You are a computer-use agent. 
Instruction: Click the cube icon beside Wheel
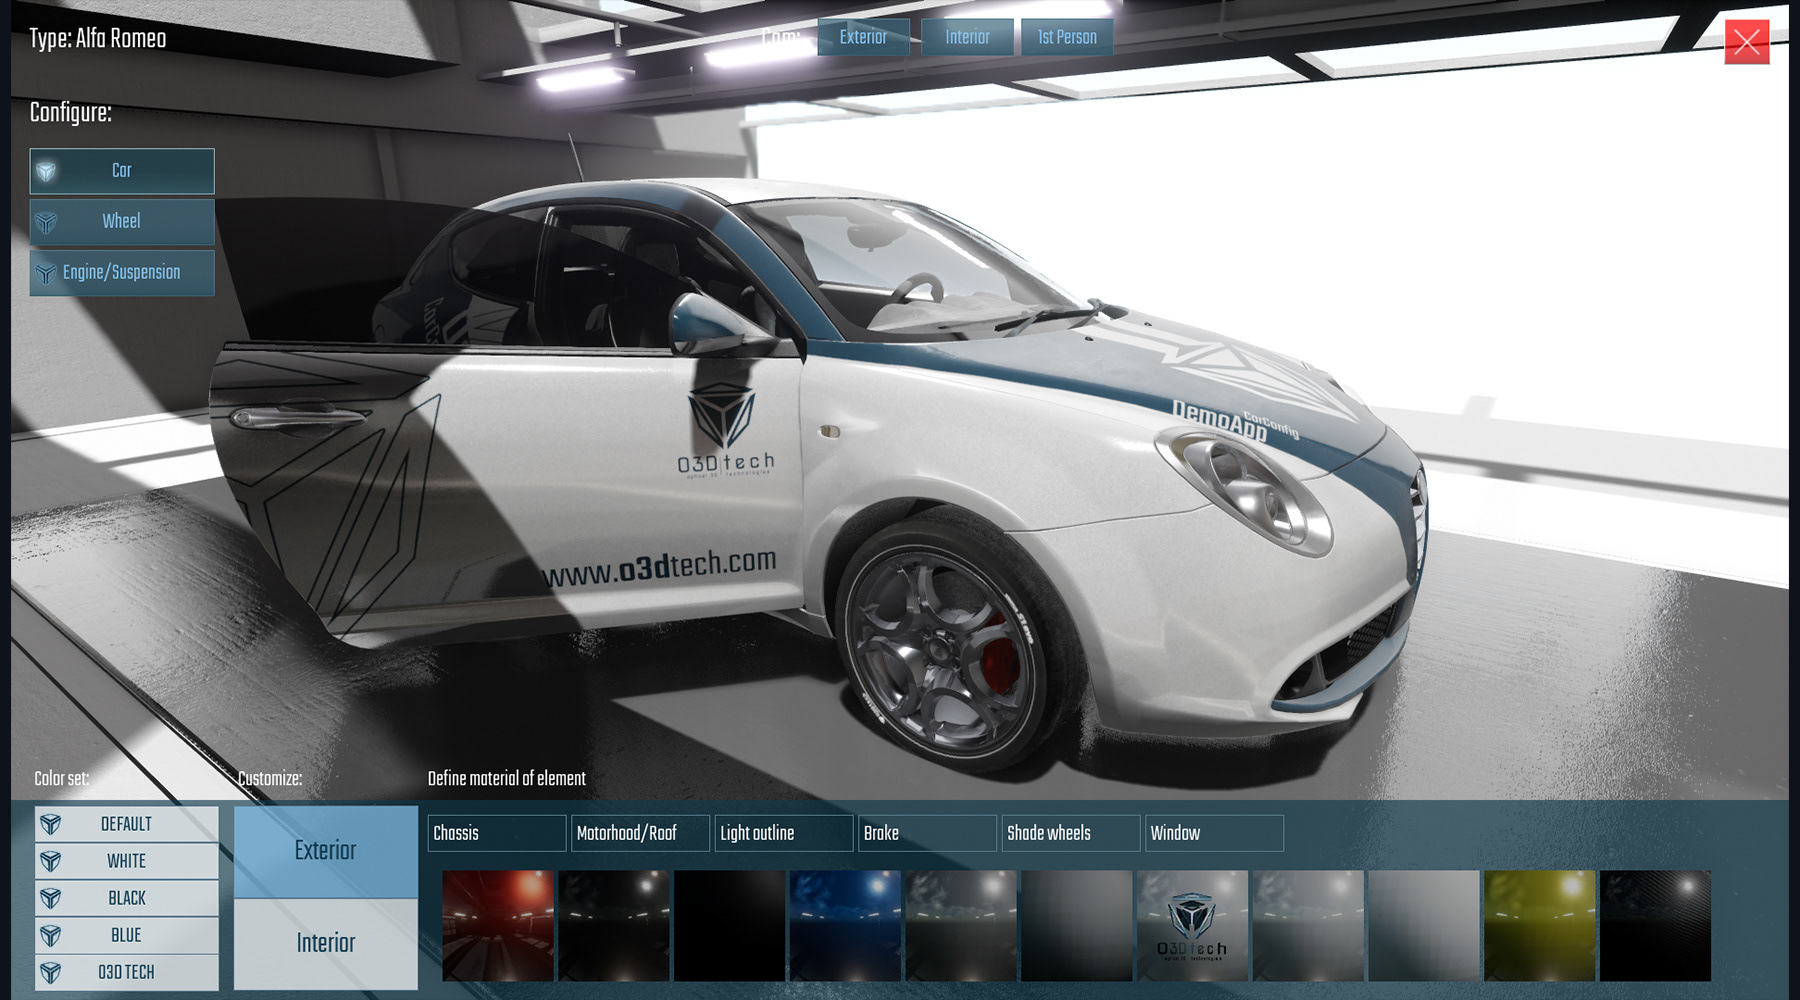pos(46,222)
